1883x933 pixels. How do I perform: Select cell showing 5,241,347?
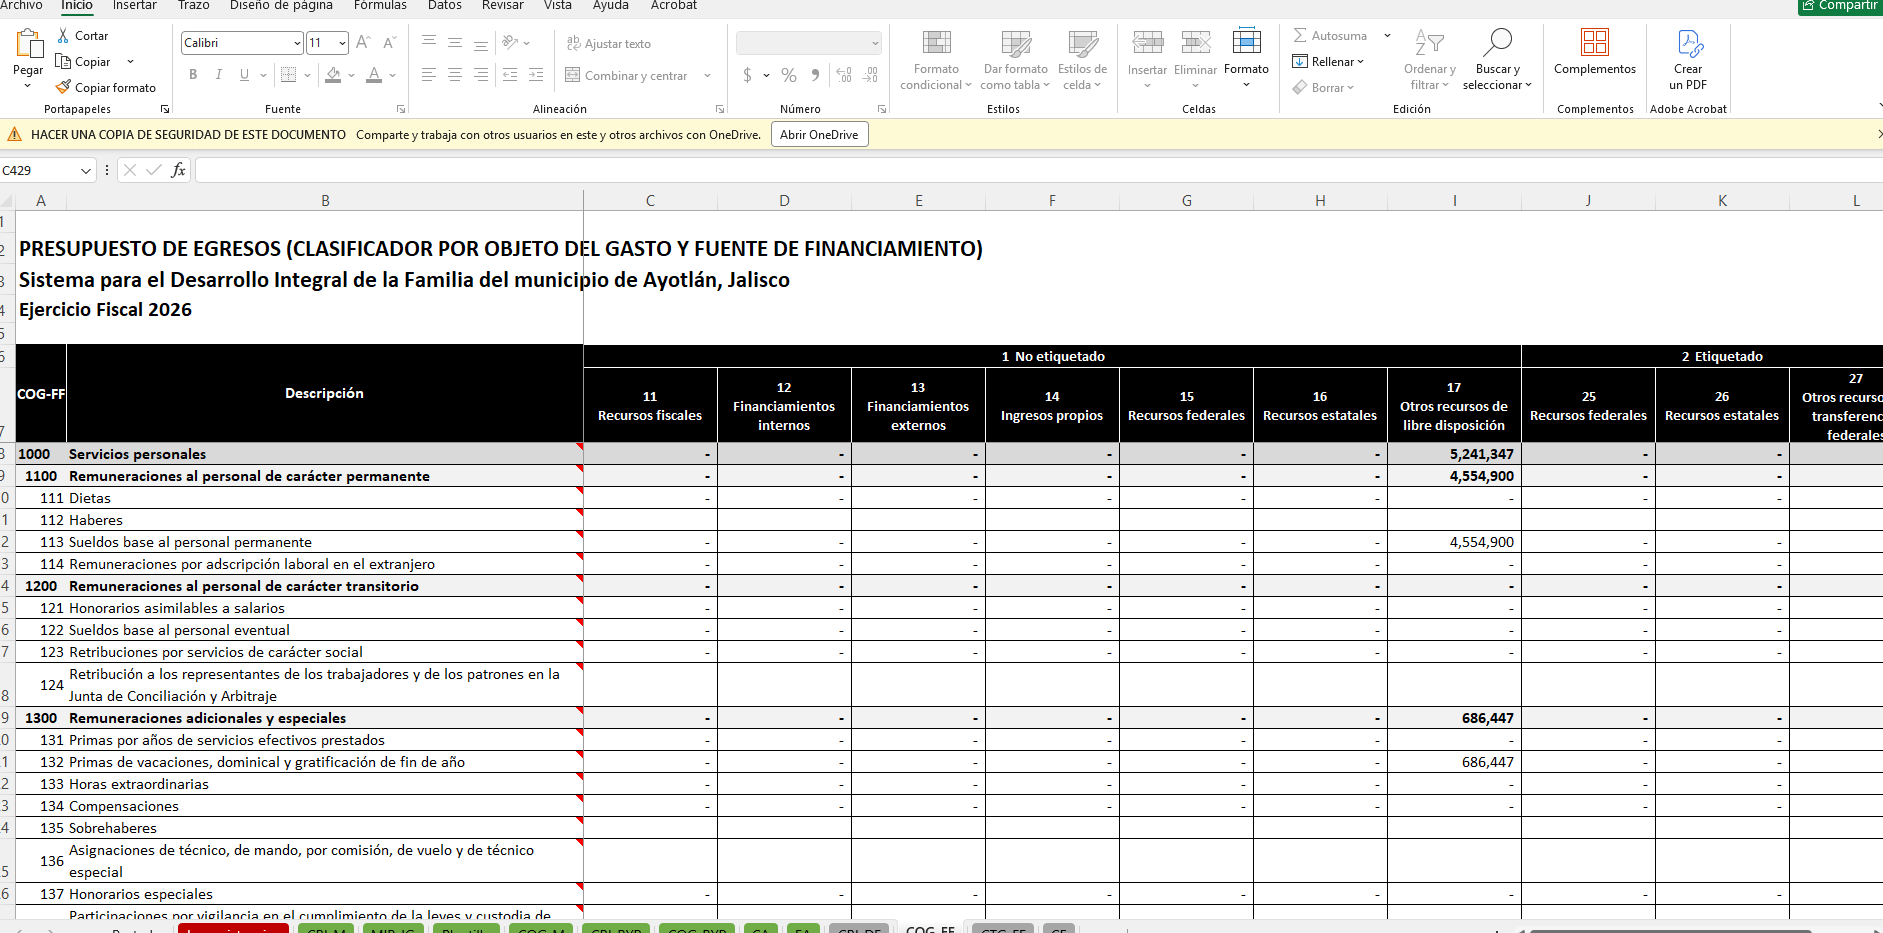[x=1454, y=454]
